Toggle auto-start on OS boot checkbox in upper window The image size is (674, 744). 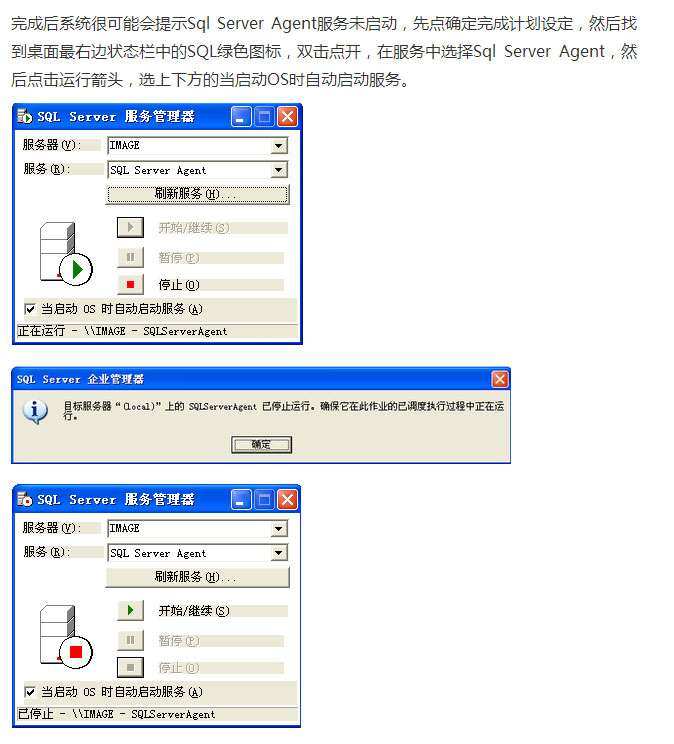(x=30, y=309)
